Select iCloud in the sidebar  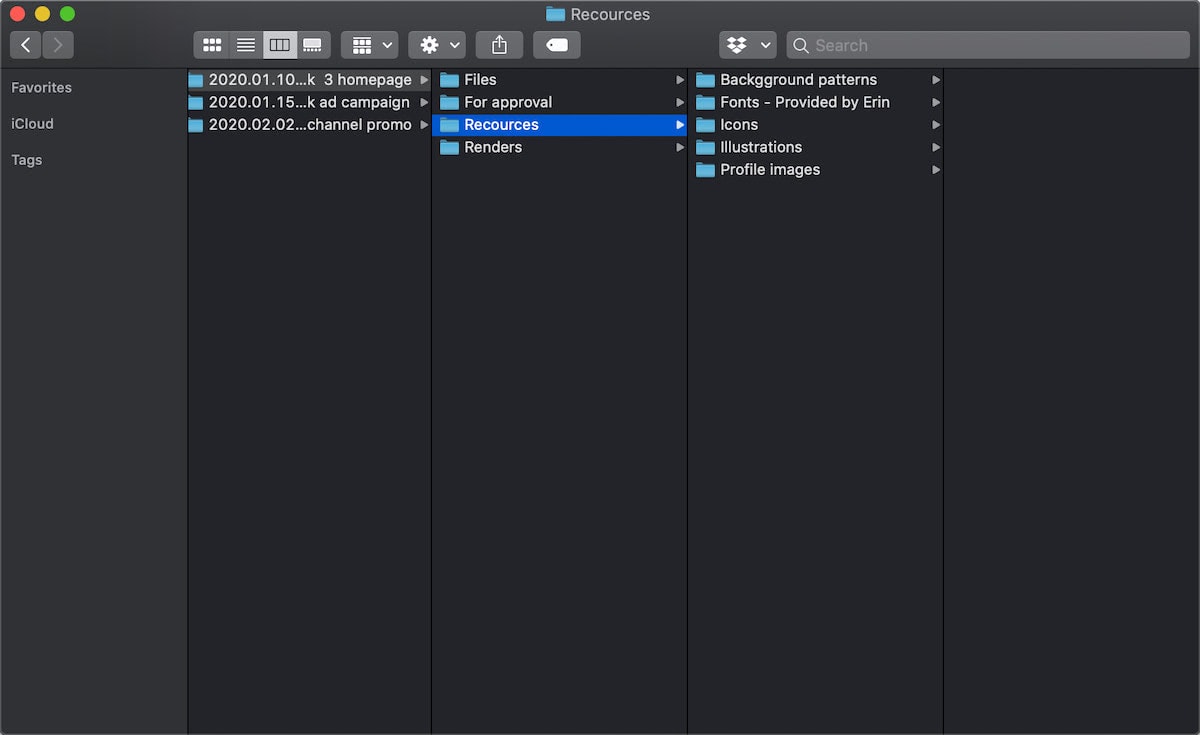pyautogui.click(x=32, y=124)
